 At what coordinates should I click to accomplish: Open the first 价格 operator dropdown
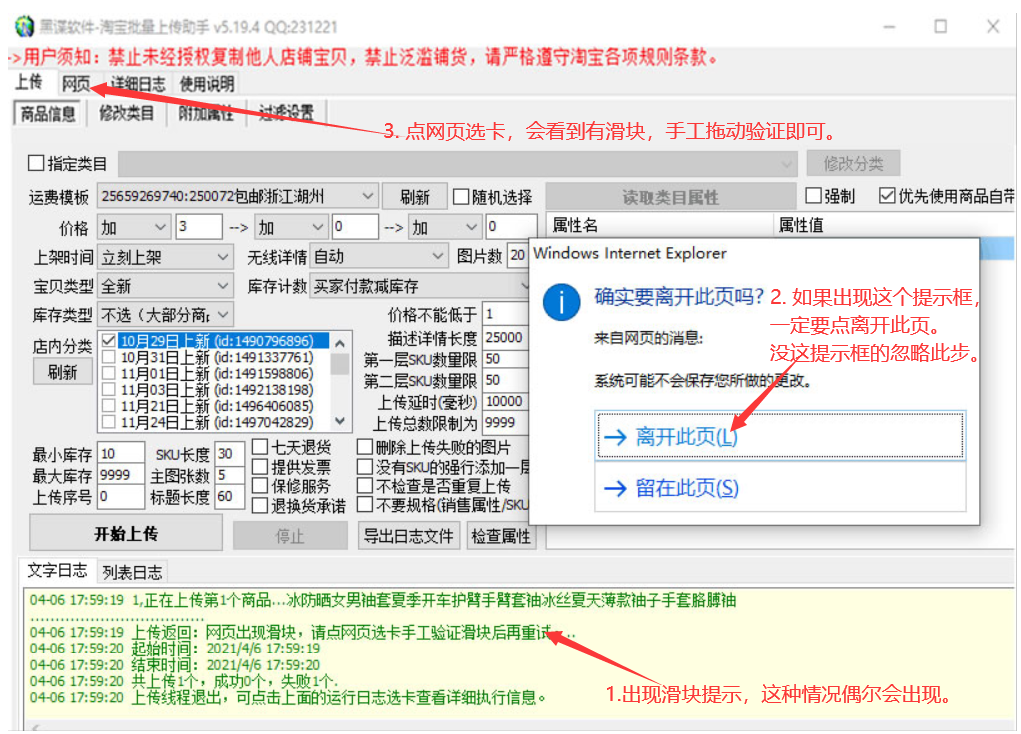(134, 227)
